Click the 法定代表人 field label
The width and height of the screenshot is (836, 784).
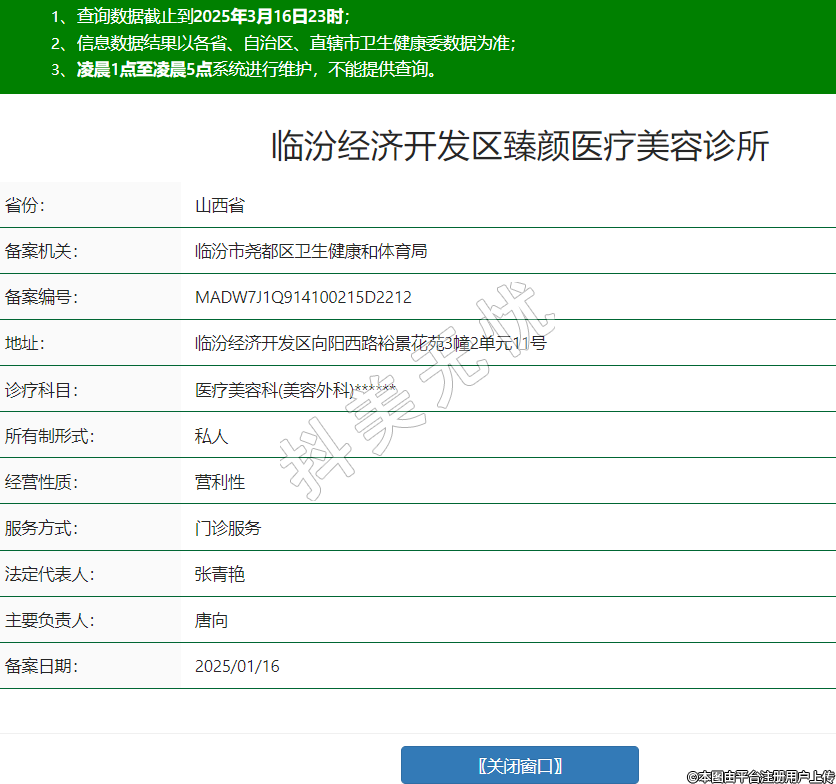click(49, 574)
